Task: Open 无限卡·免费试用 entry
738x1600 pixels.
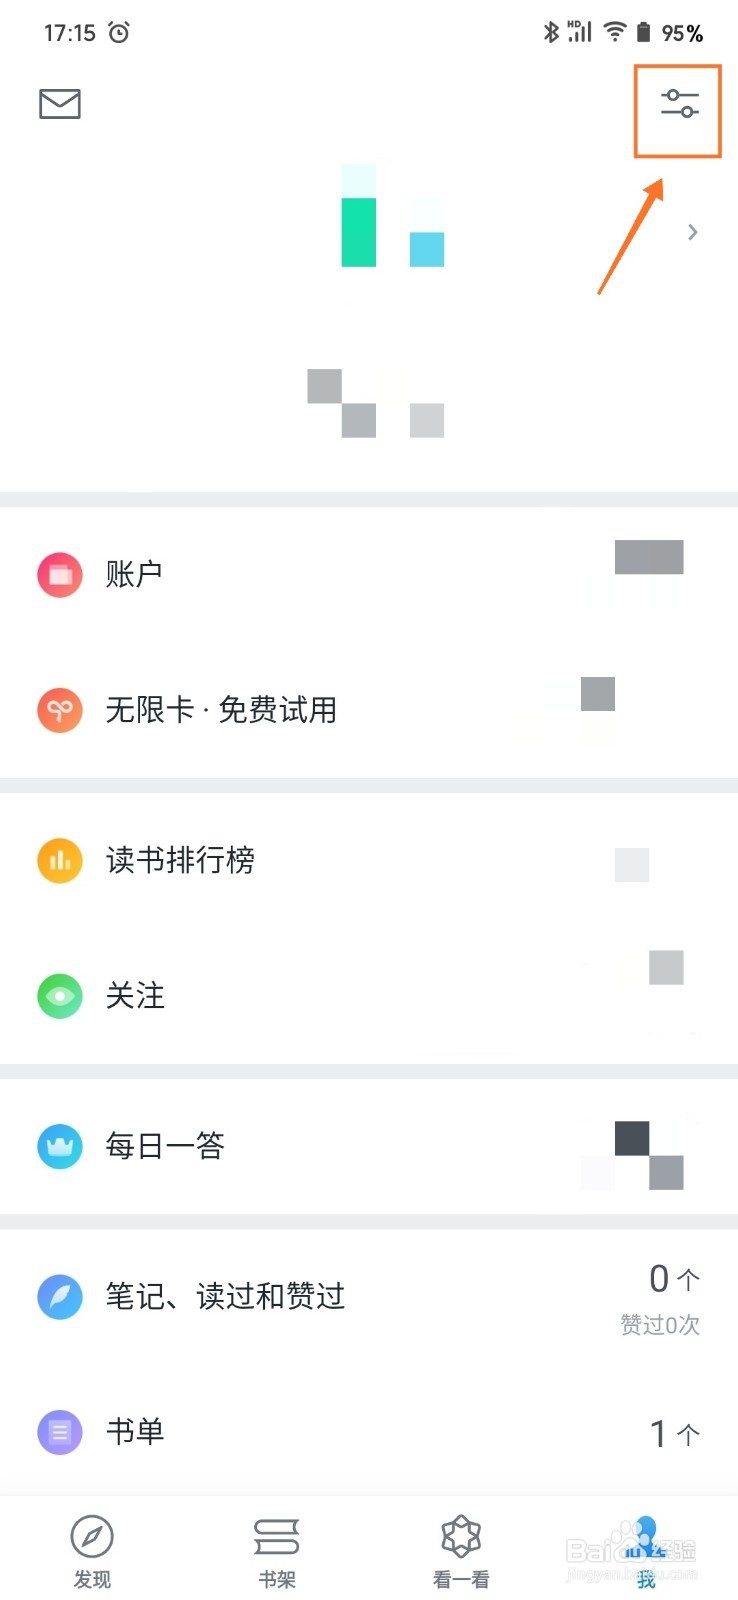Action: click(369, 710)
